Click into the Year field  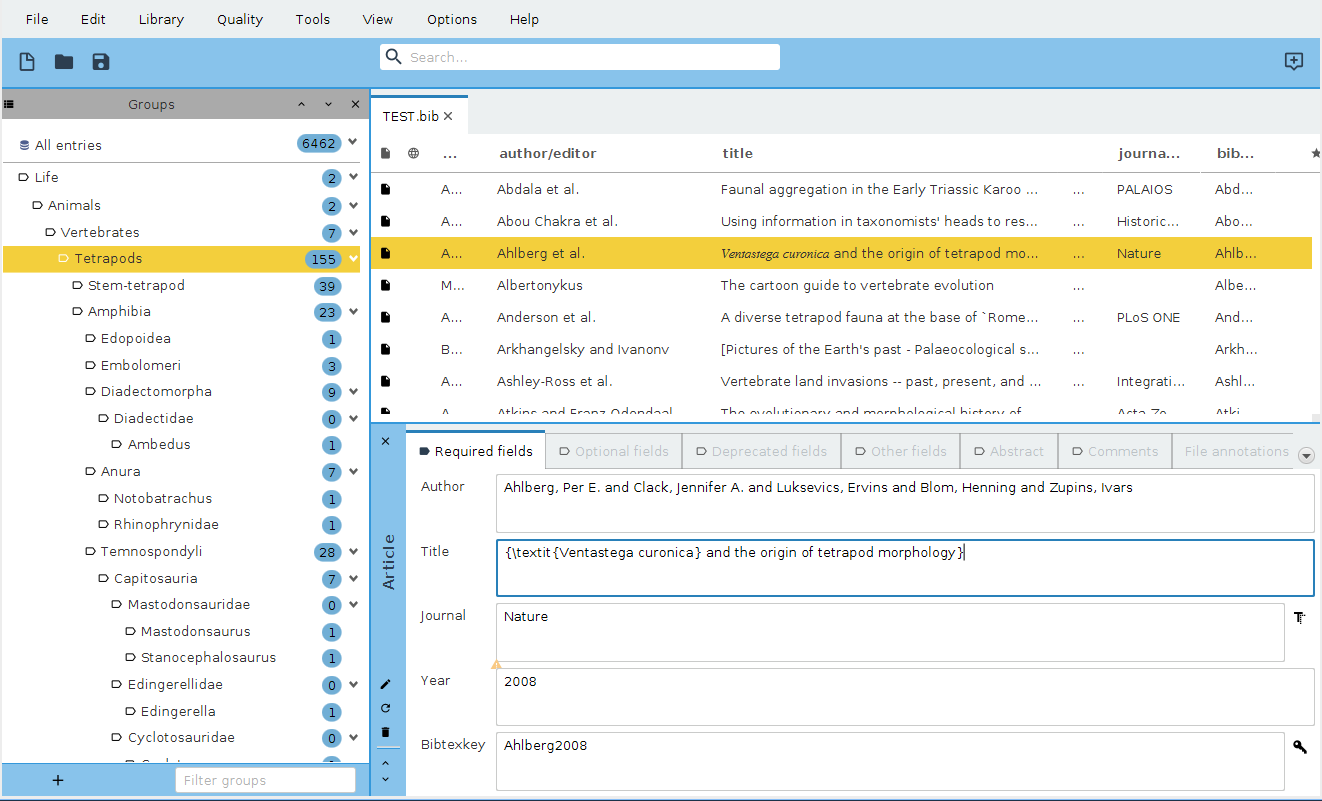905,696
